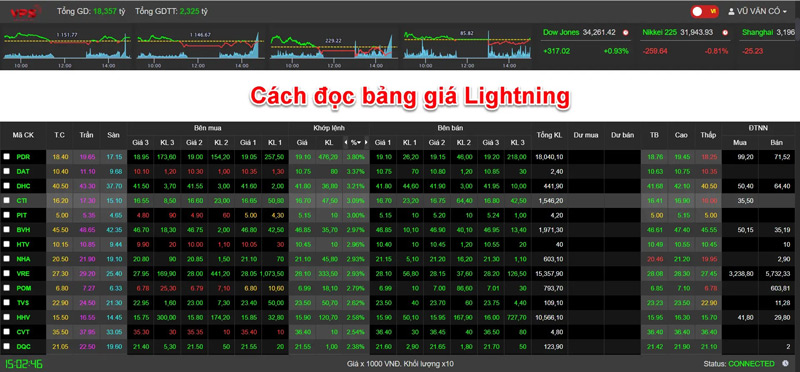This screenshot has width=800, height=372.
Task: Tick the PDR row checkbox
Action: (7, 157)
